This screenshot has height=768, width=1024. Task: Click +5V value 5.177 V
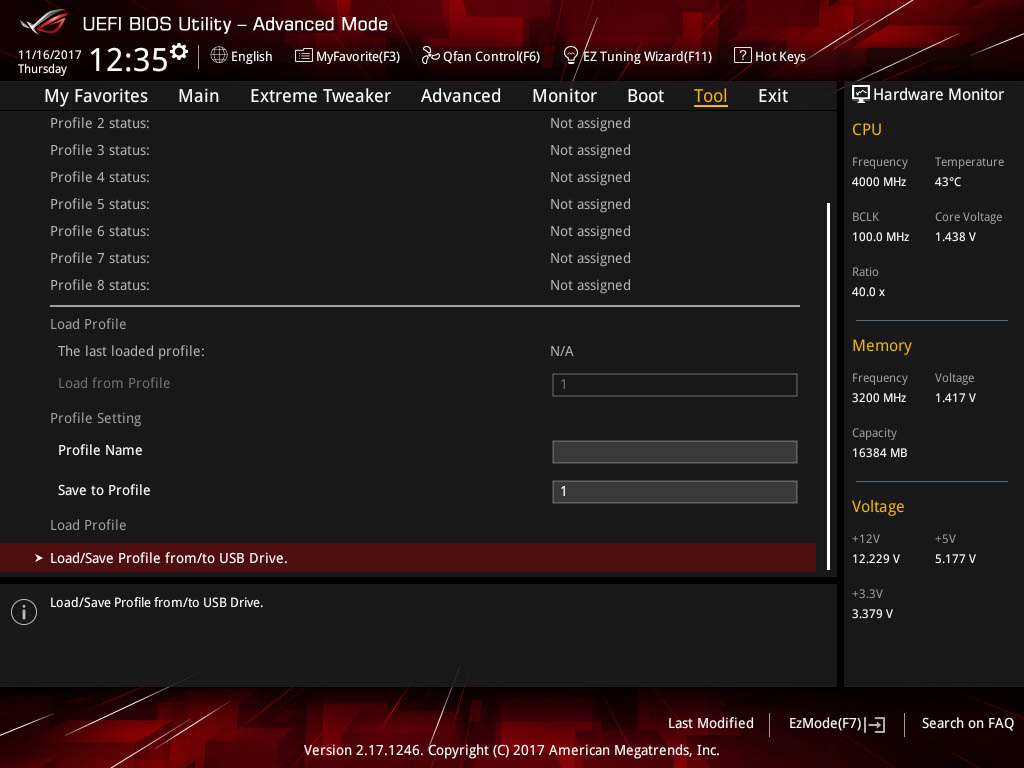[x=955, y=559]
